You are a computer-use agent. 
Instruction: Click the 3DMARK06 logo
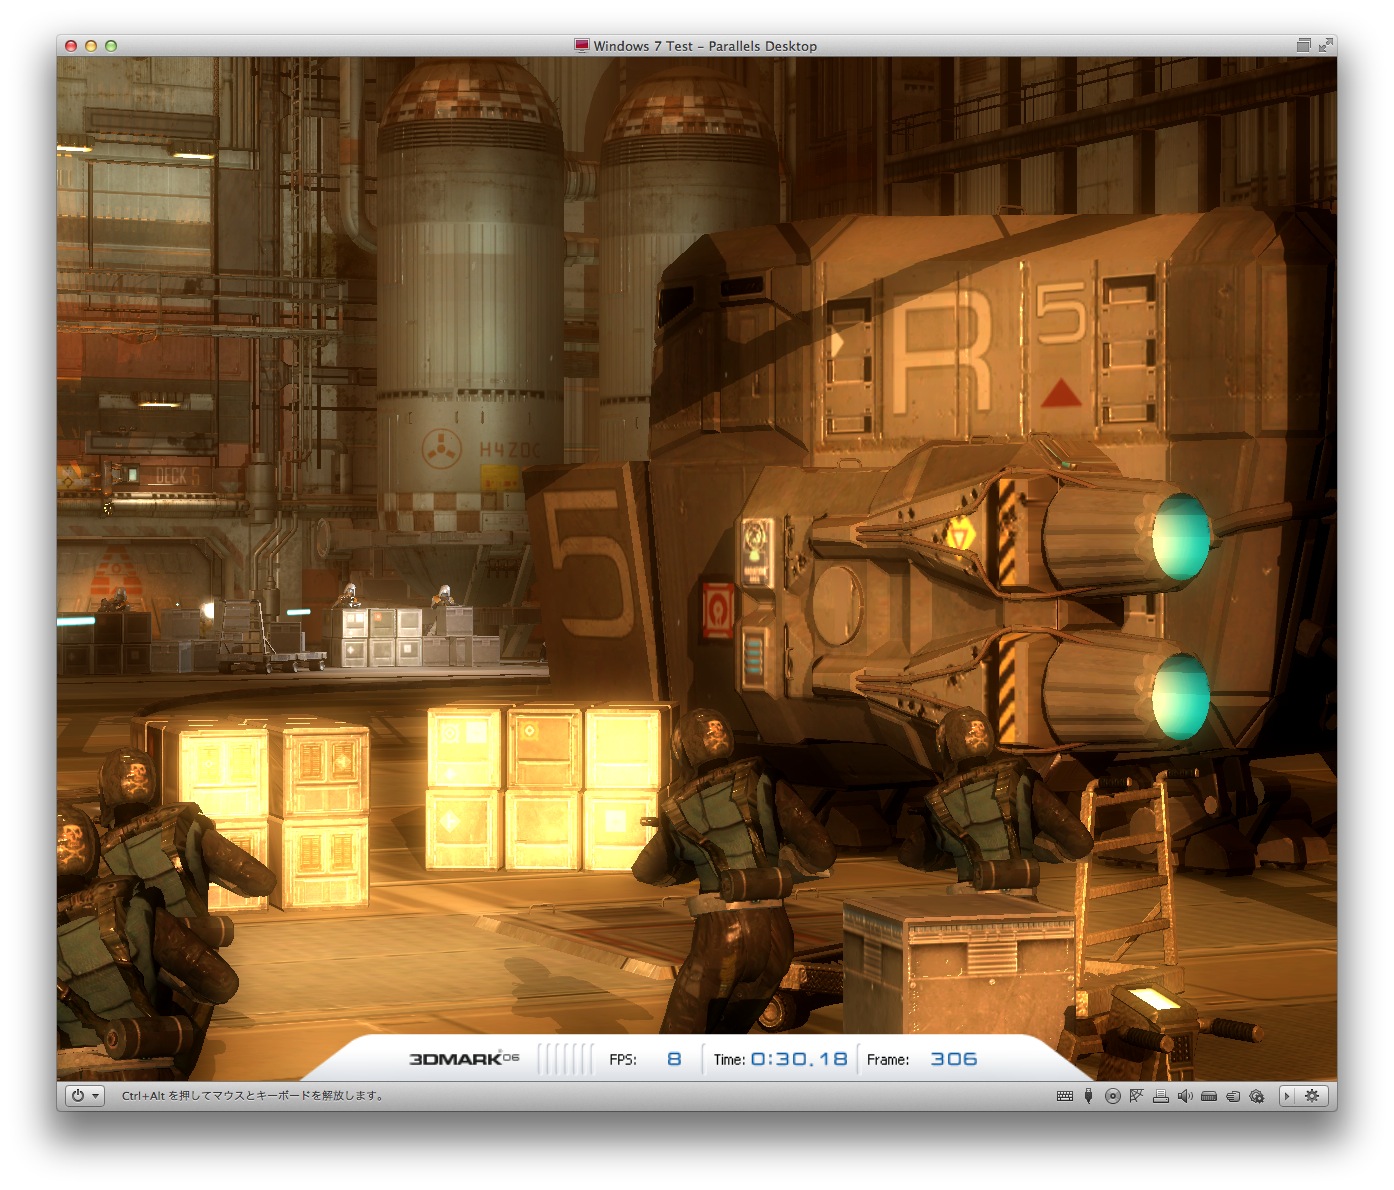464,1059
